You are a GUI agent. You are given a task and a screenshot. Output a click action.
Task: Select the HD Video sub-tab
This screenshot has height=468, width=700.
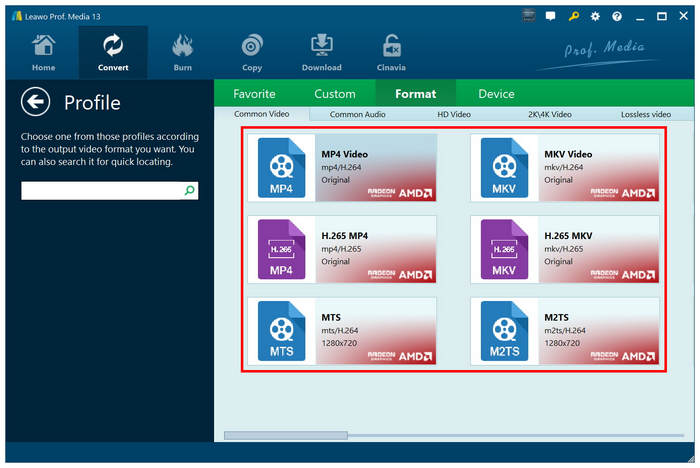(454, 114)
